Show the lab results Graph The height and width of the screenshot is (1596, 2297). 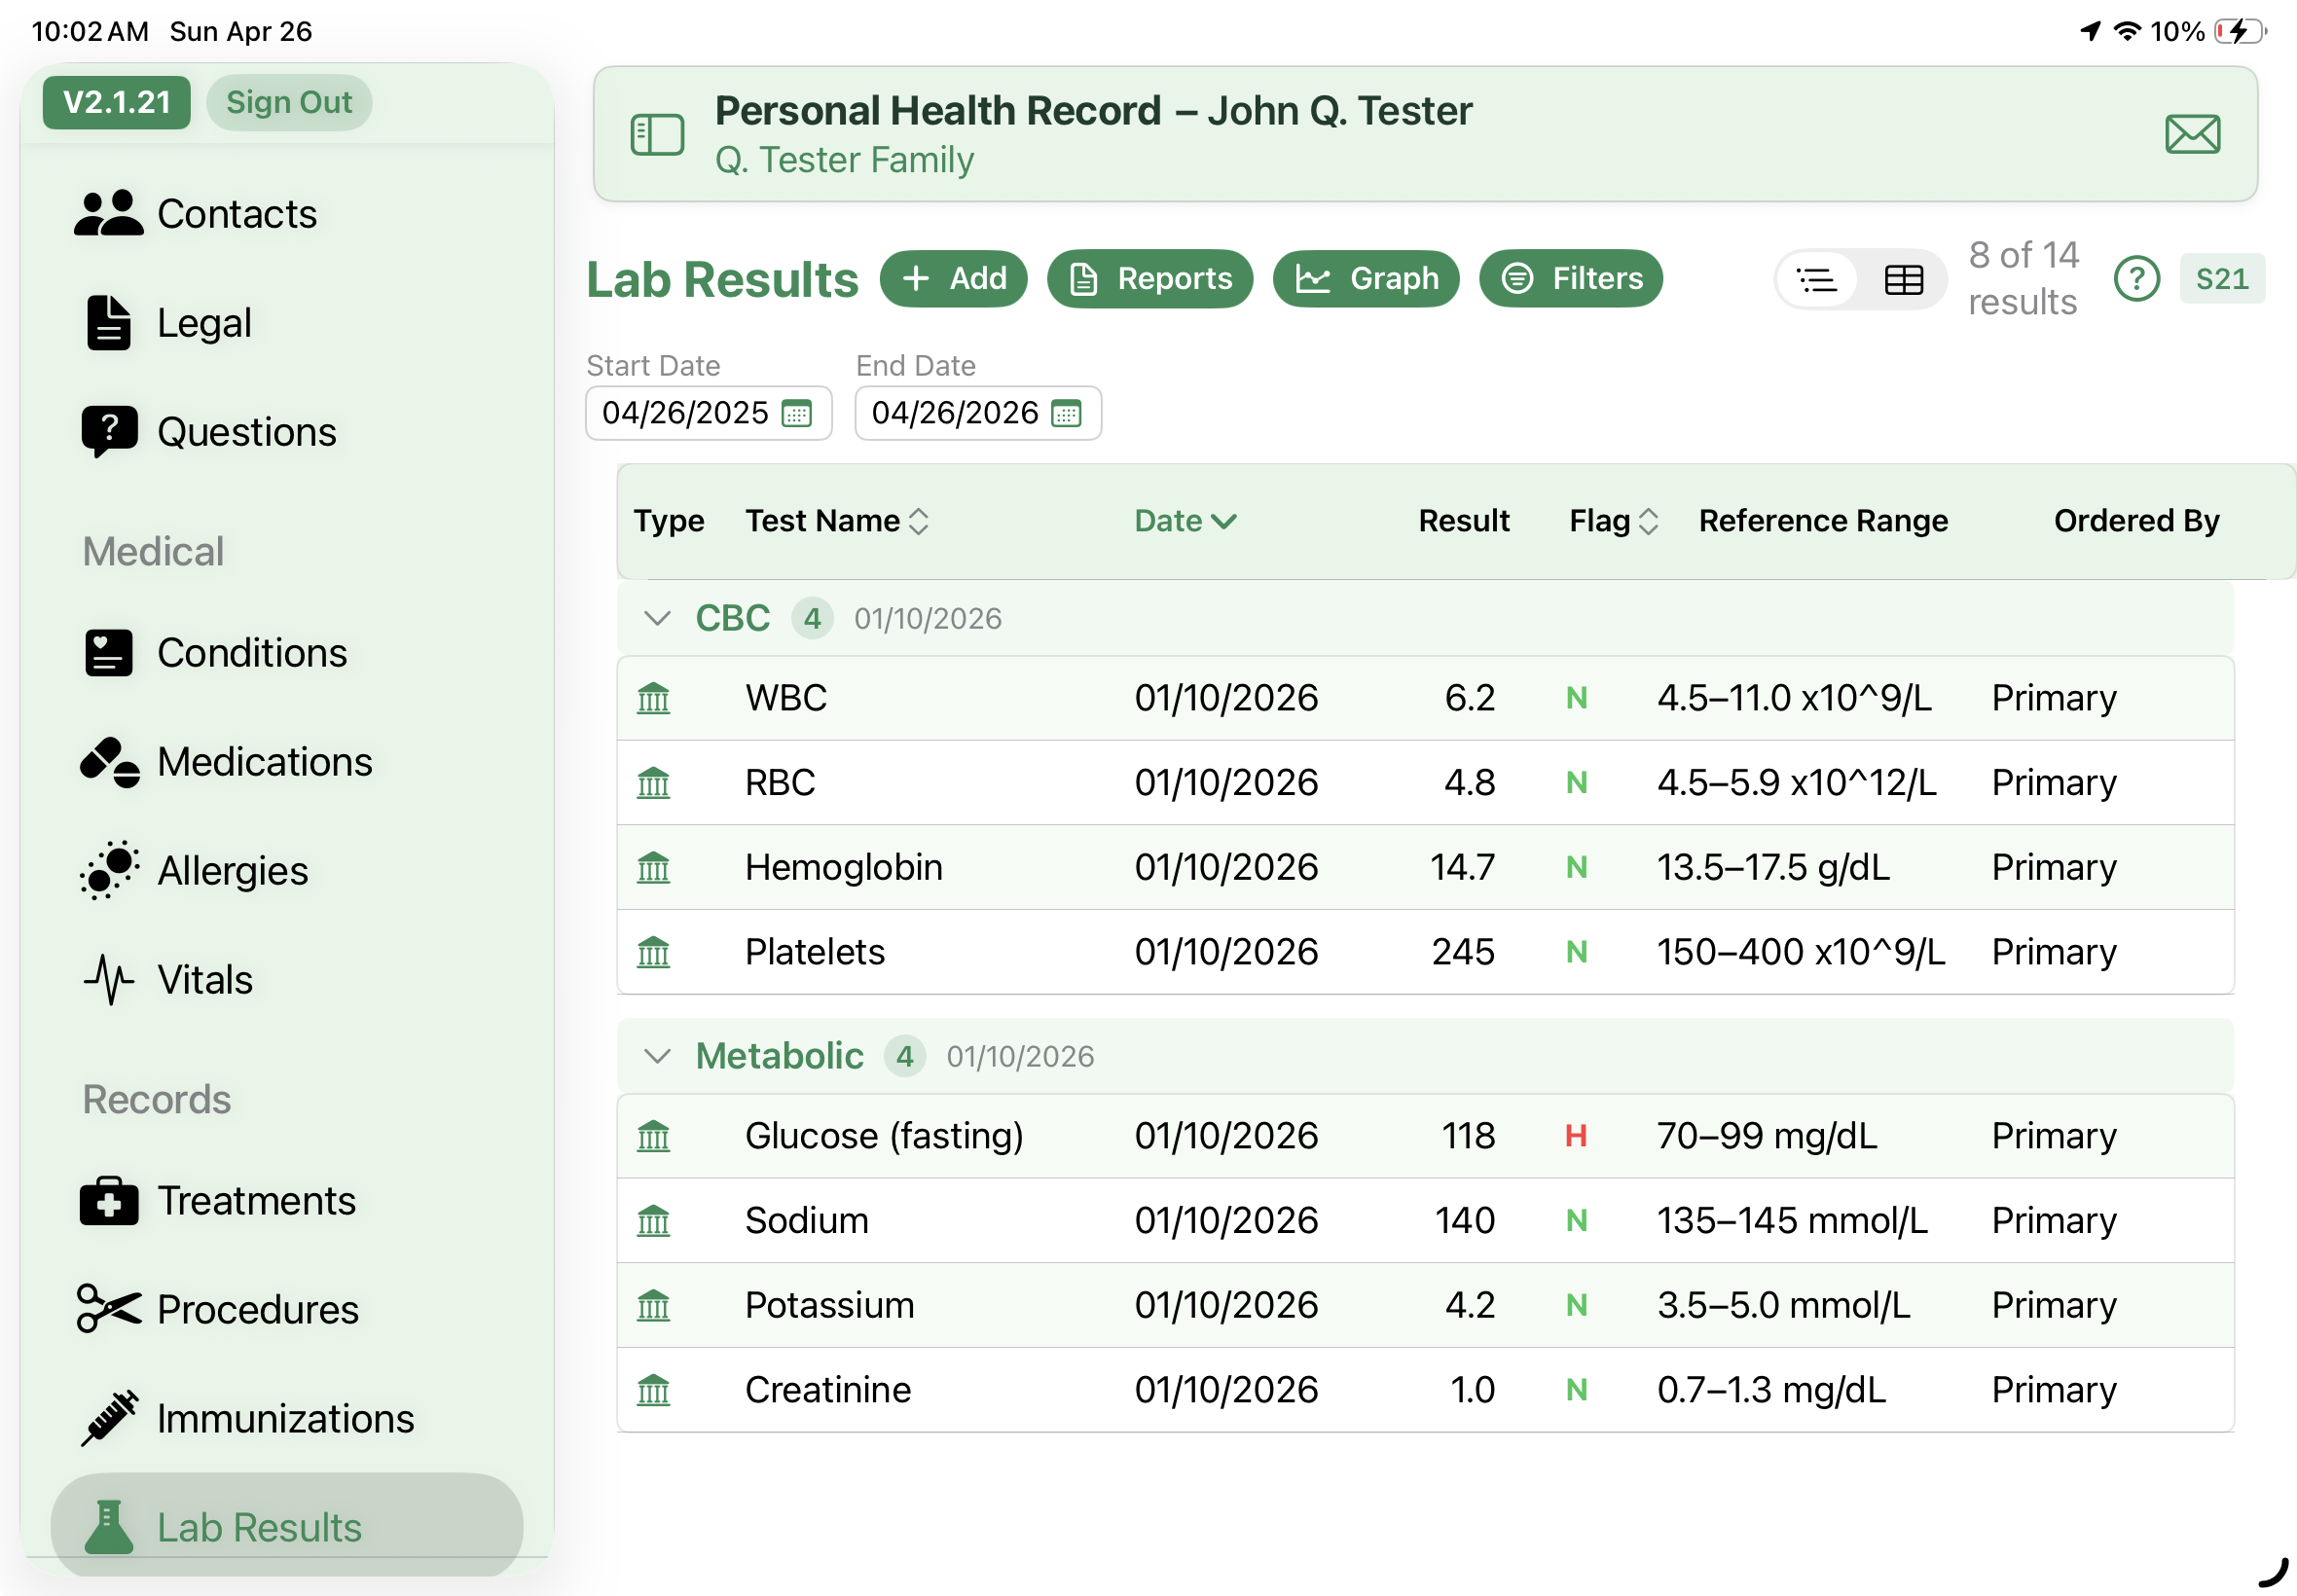1365,279
